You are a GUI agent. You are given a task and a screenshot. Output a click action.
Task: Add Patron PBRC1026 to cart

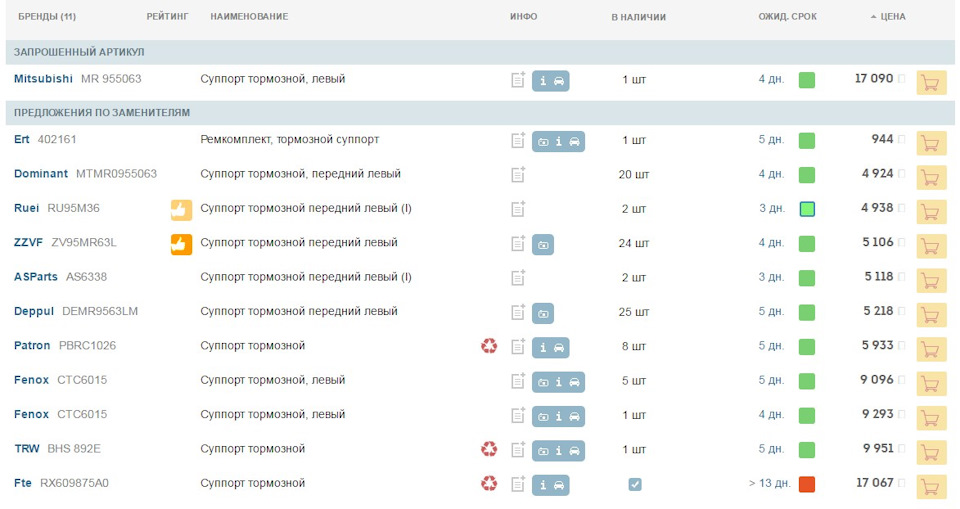click(931, 349)
